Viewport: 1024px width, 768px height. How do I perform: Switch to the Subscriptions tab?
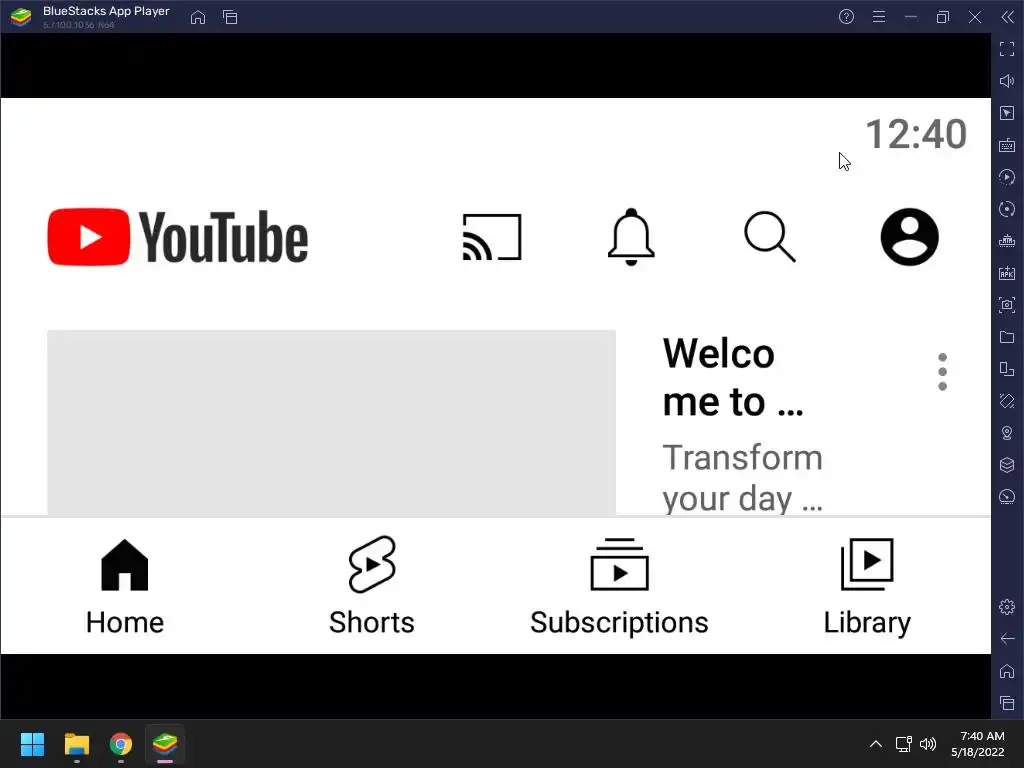[x=619, y=587]
